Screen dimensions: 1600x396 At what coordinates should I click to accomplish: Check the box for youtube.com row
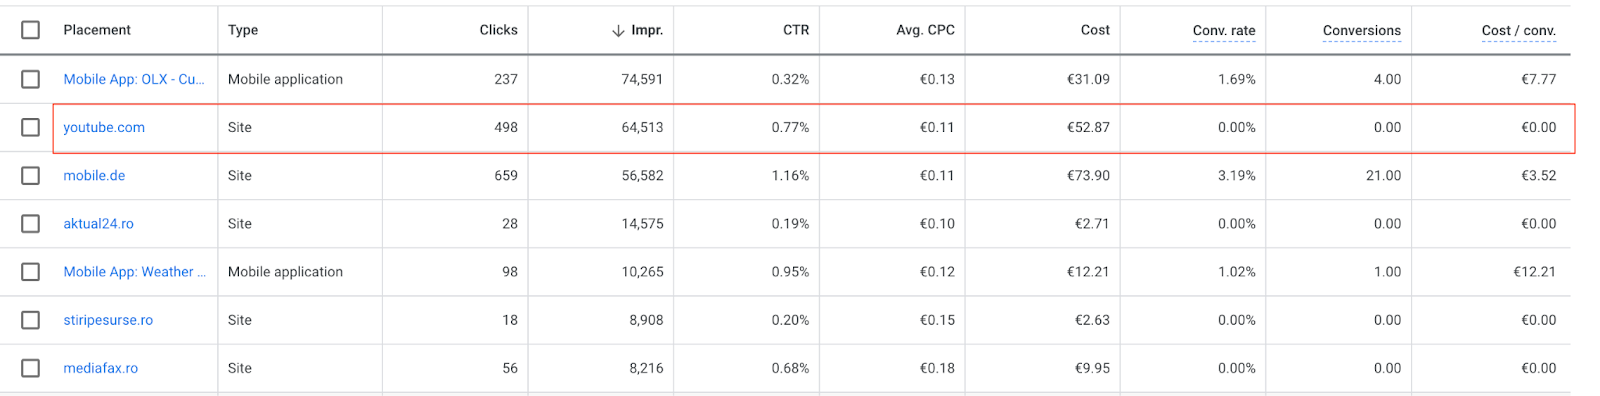31,127
